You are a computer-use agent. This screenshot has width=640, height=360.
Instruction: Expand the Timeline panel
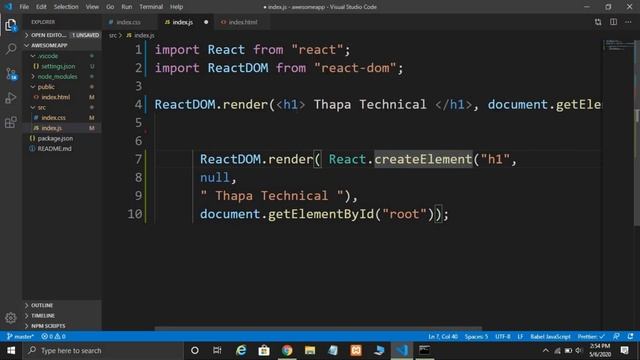pos(62,316)
